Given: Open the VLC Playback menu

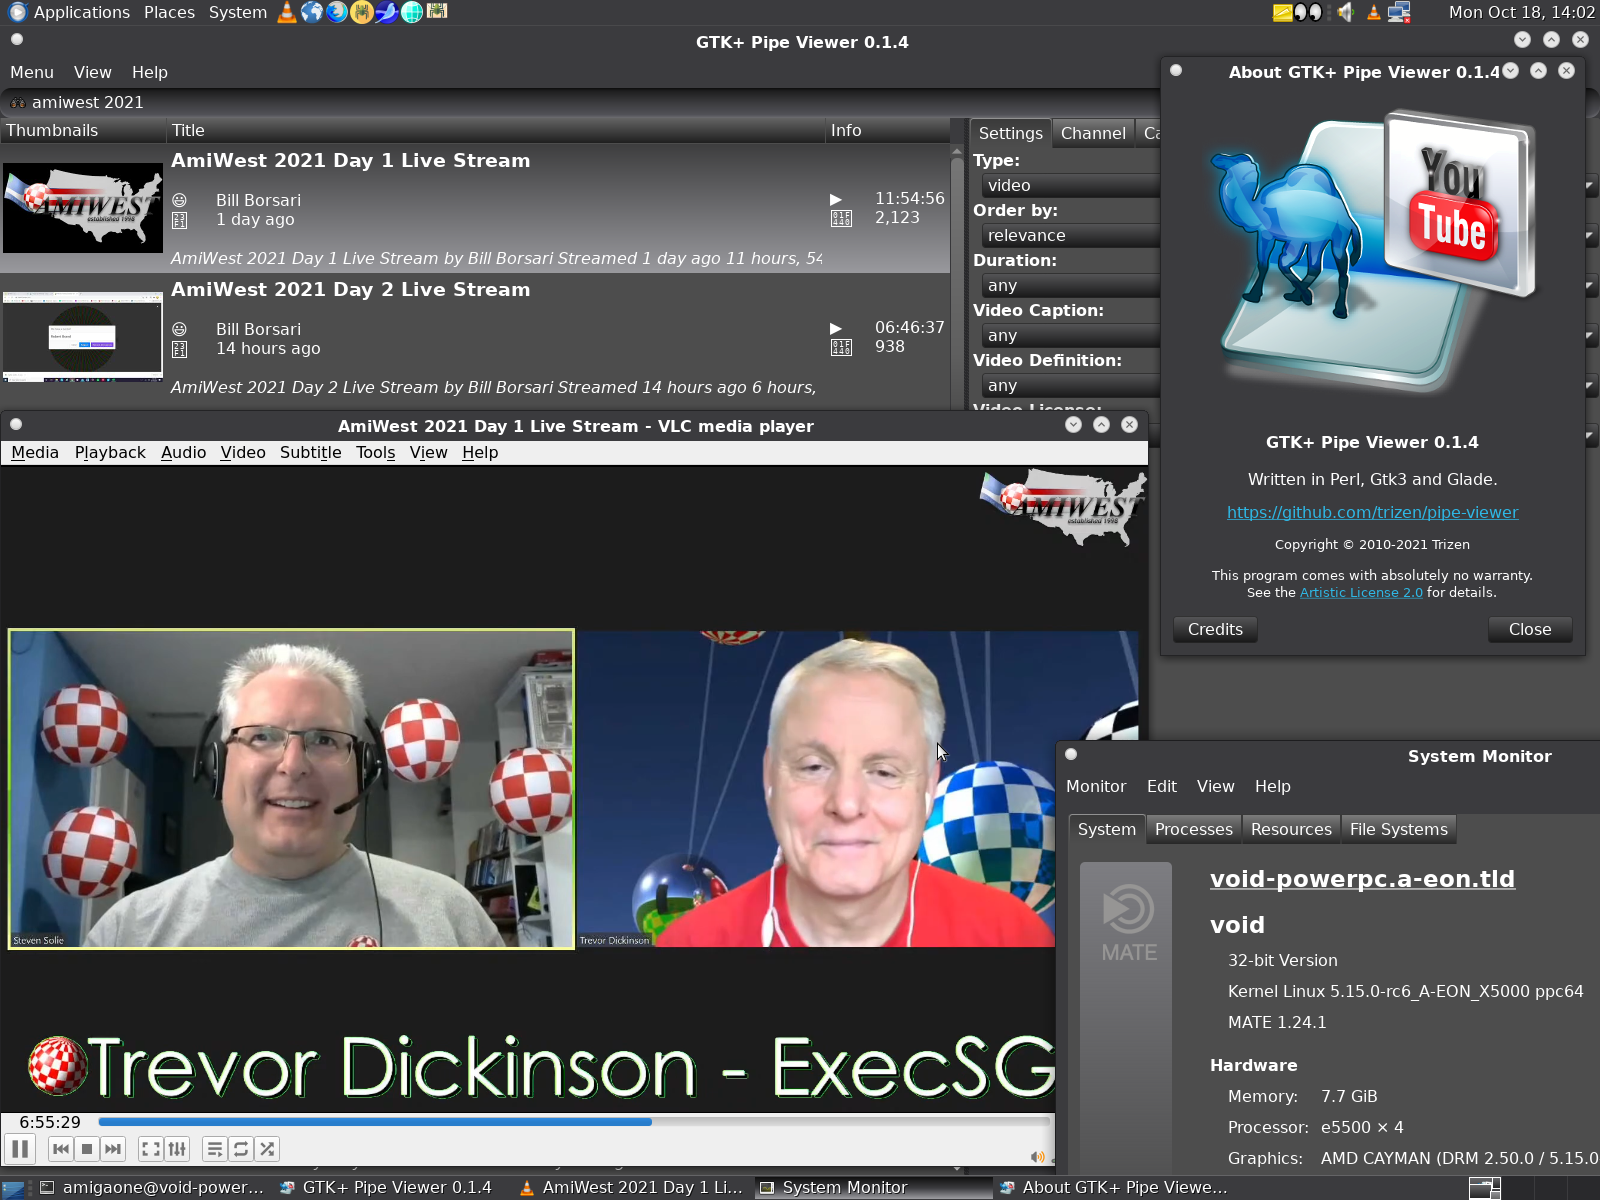Looking at the screenshot, I should [110, 452].
